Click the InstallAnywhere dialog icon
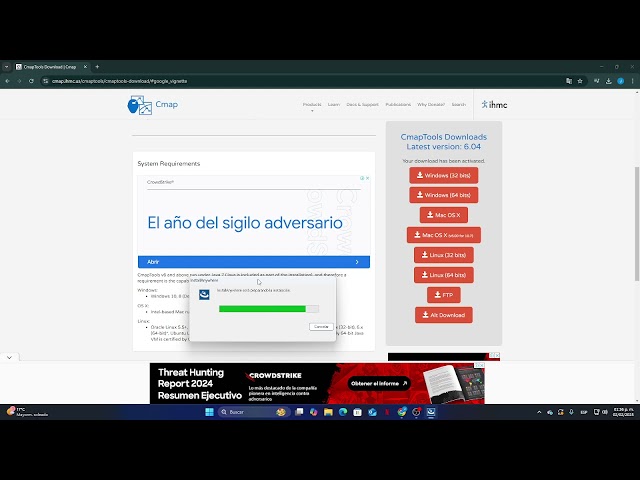Image resolution: width=640 pixels, height=480 pixels. tap(204, 294)
